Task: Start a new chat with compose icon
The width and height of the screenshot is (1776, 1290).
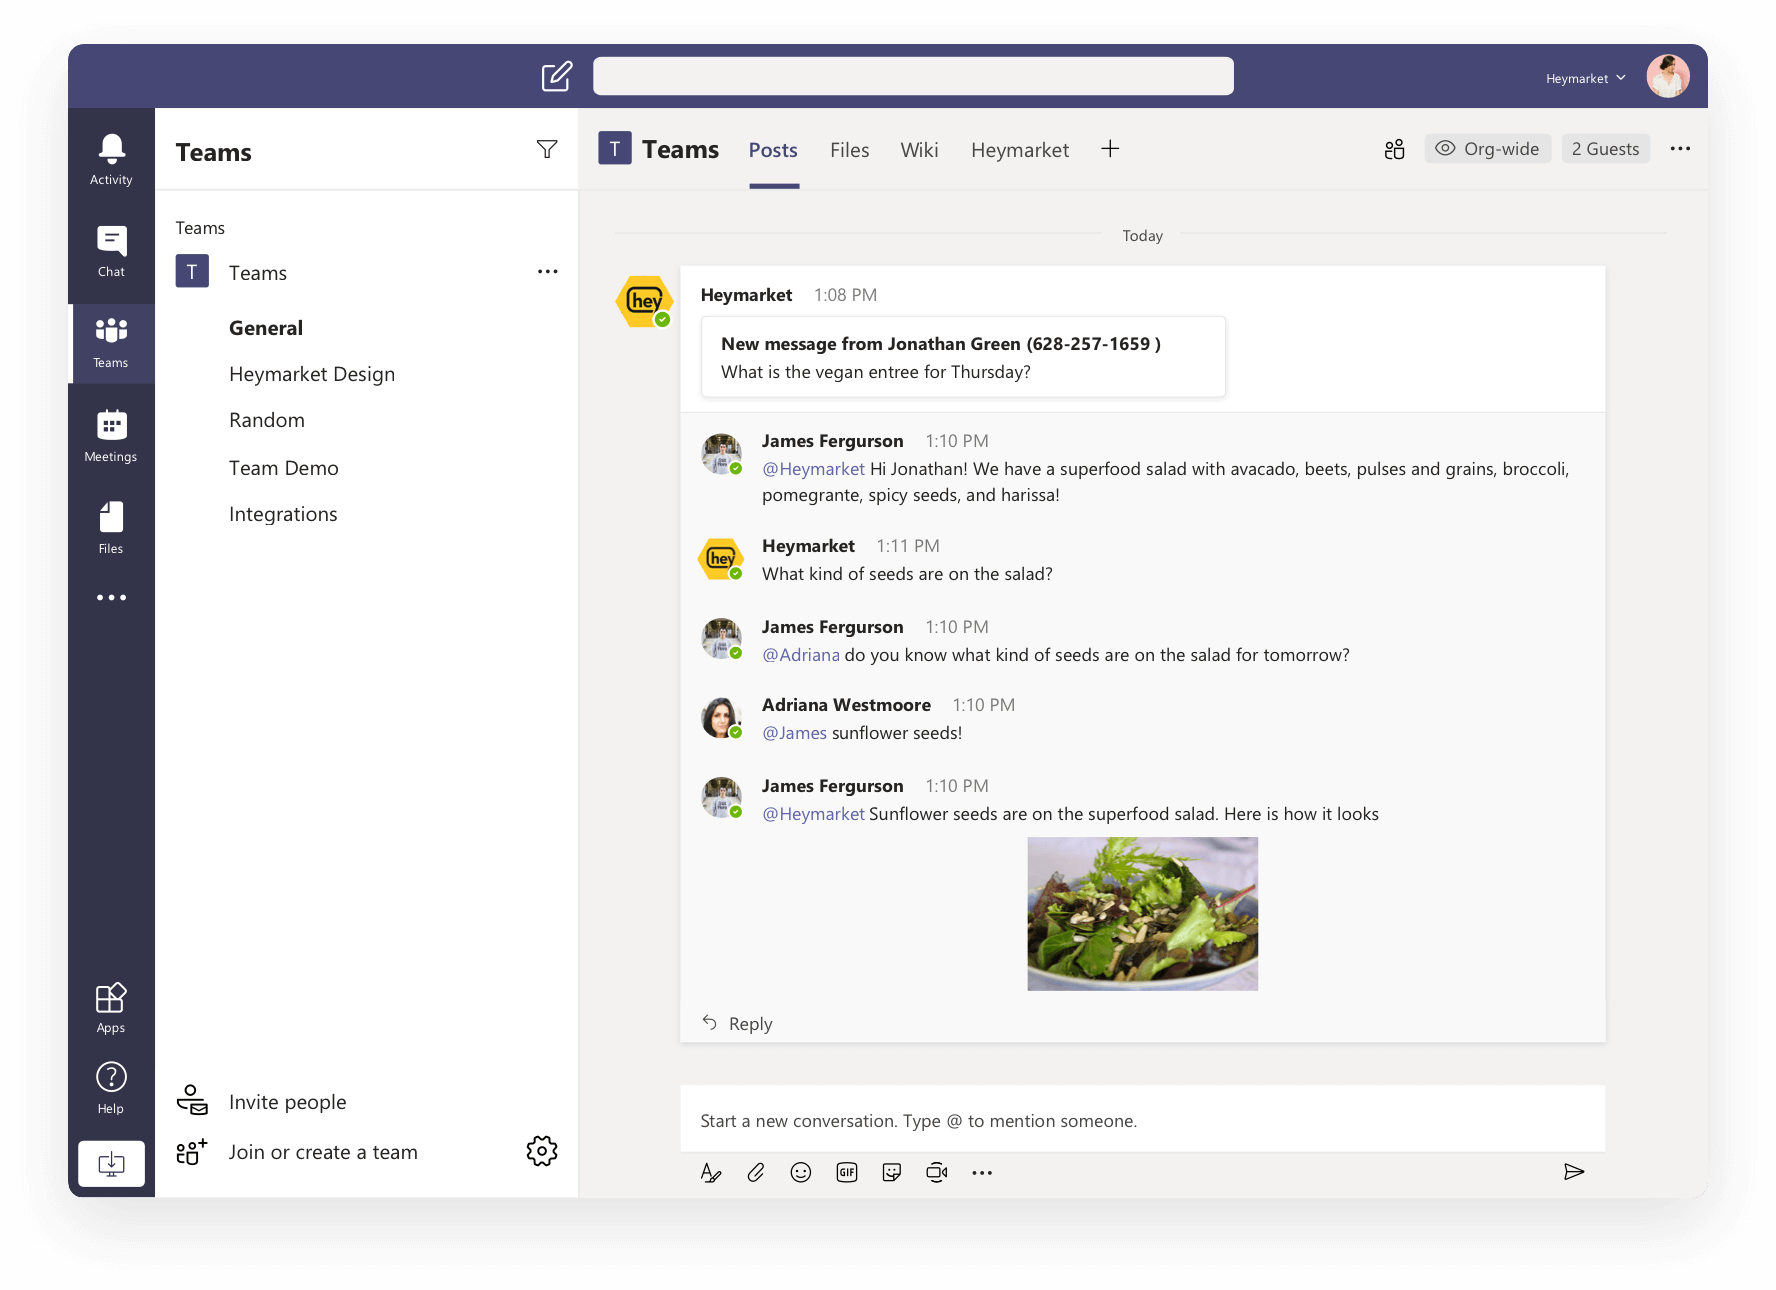Action: click(x=557, y=76)
